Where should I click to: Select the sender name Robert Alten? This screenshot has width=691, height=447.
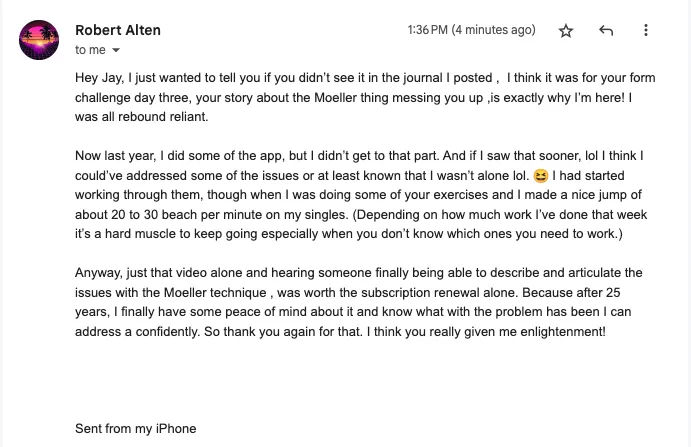pos(118,30)
